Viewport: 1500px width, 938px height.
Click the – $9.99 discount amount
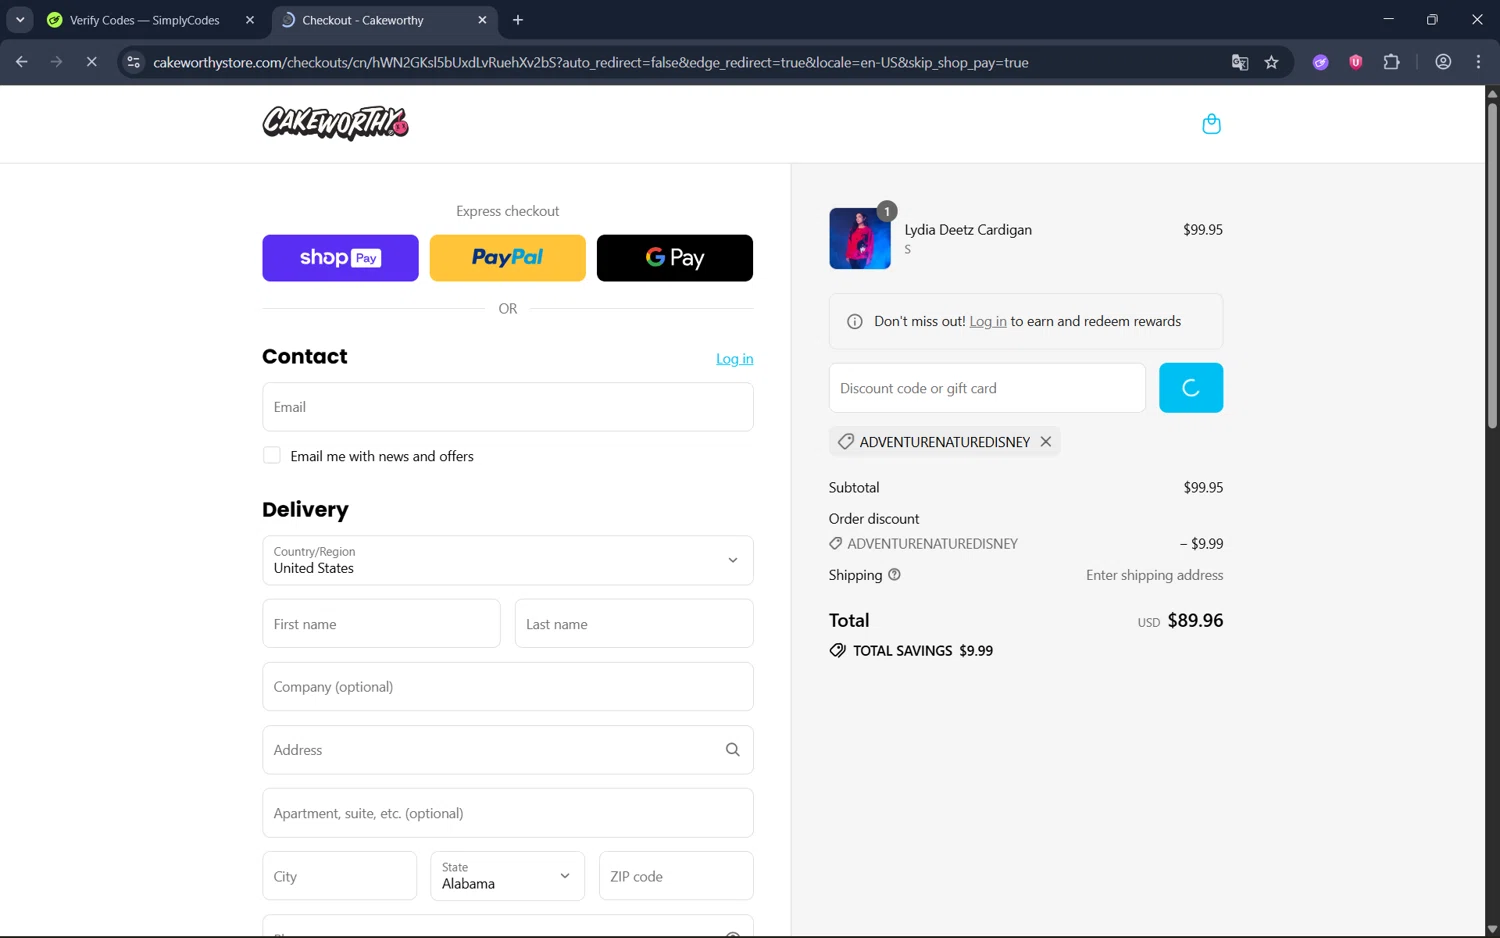[1201, 544]
